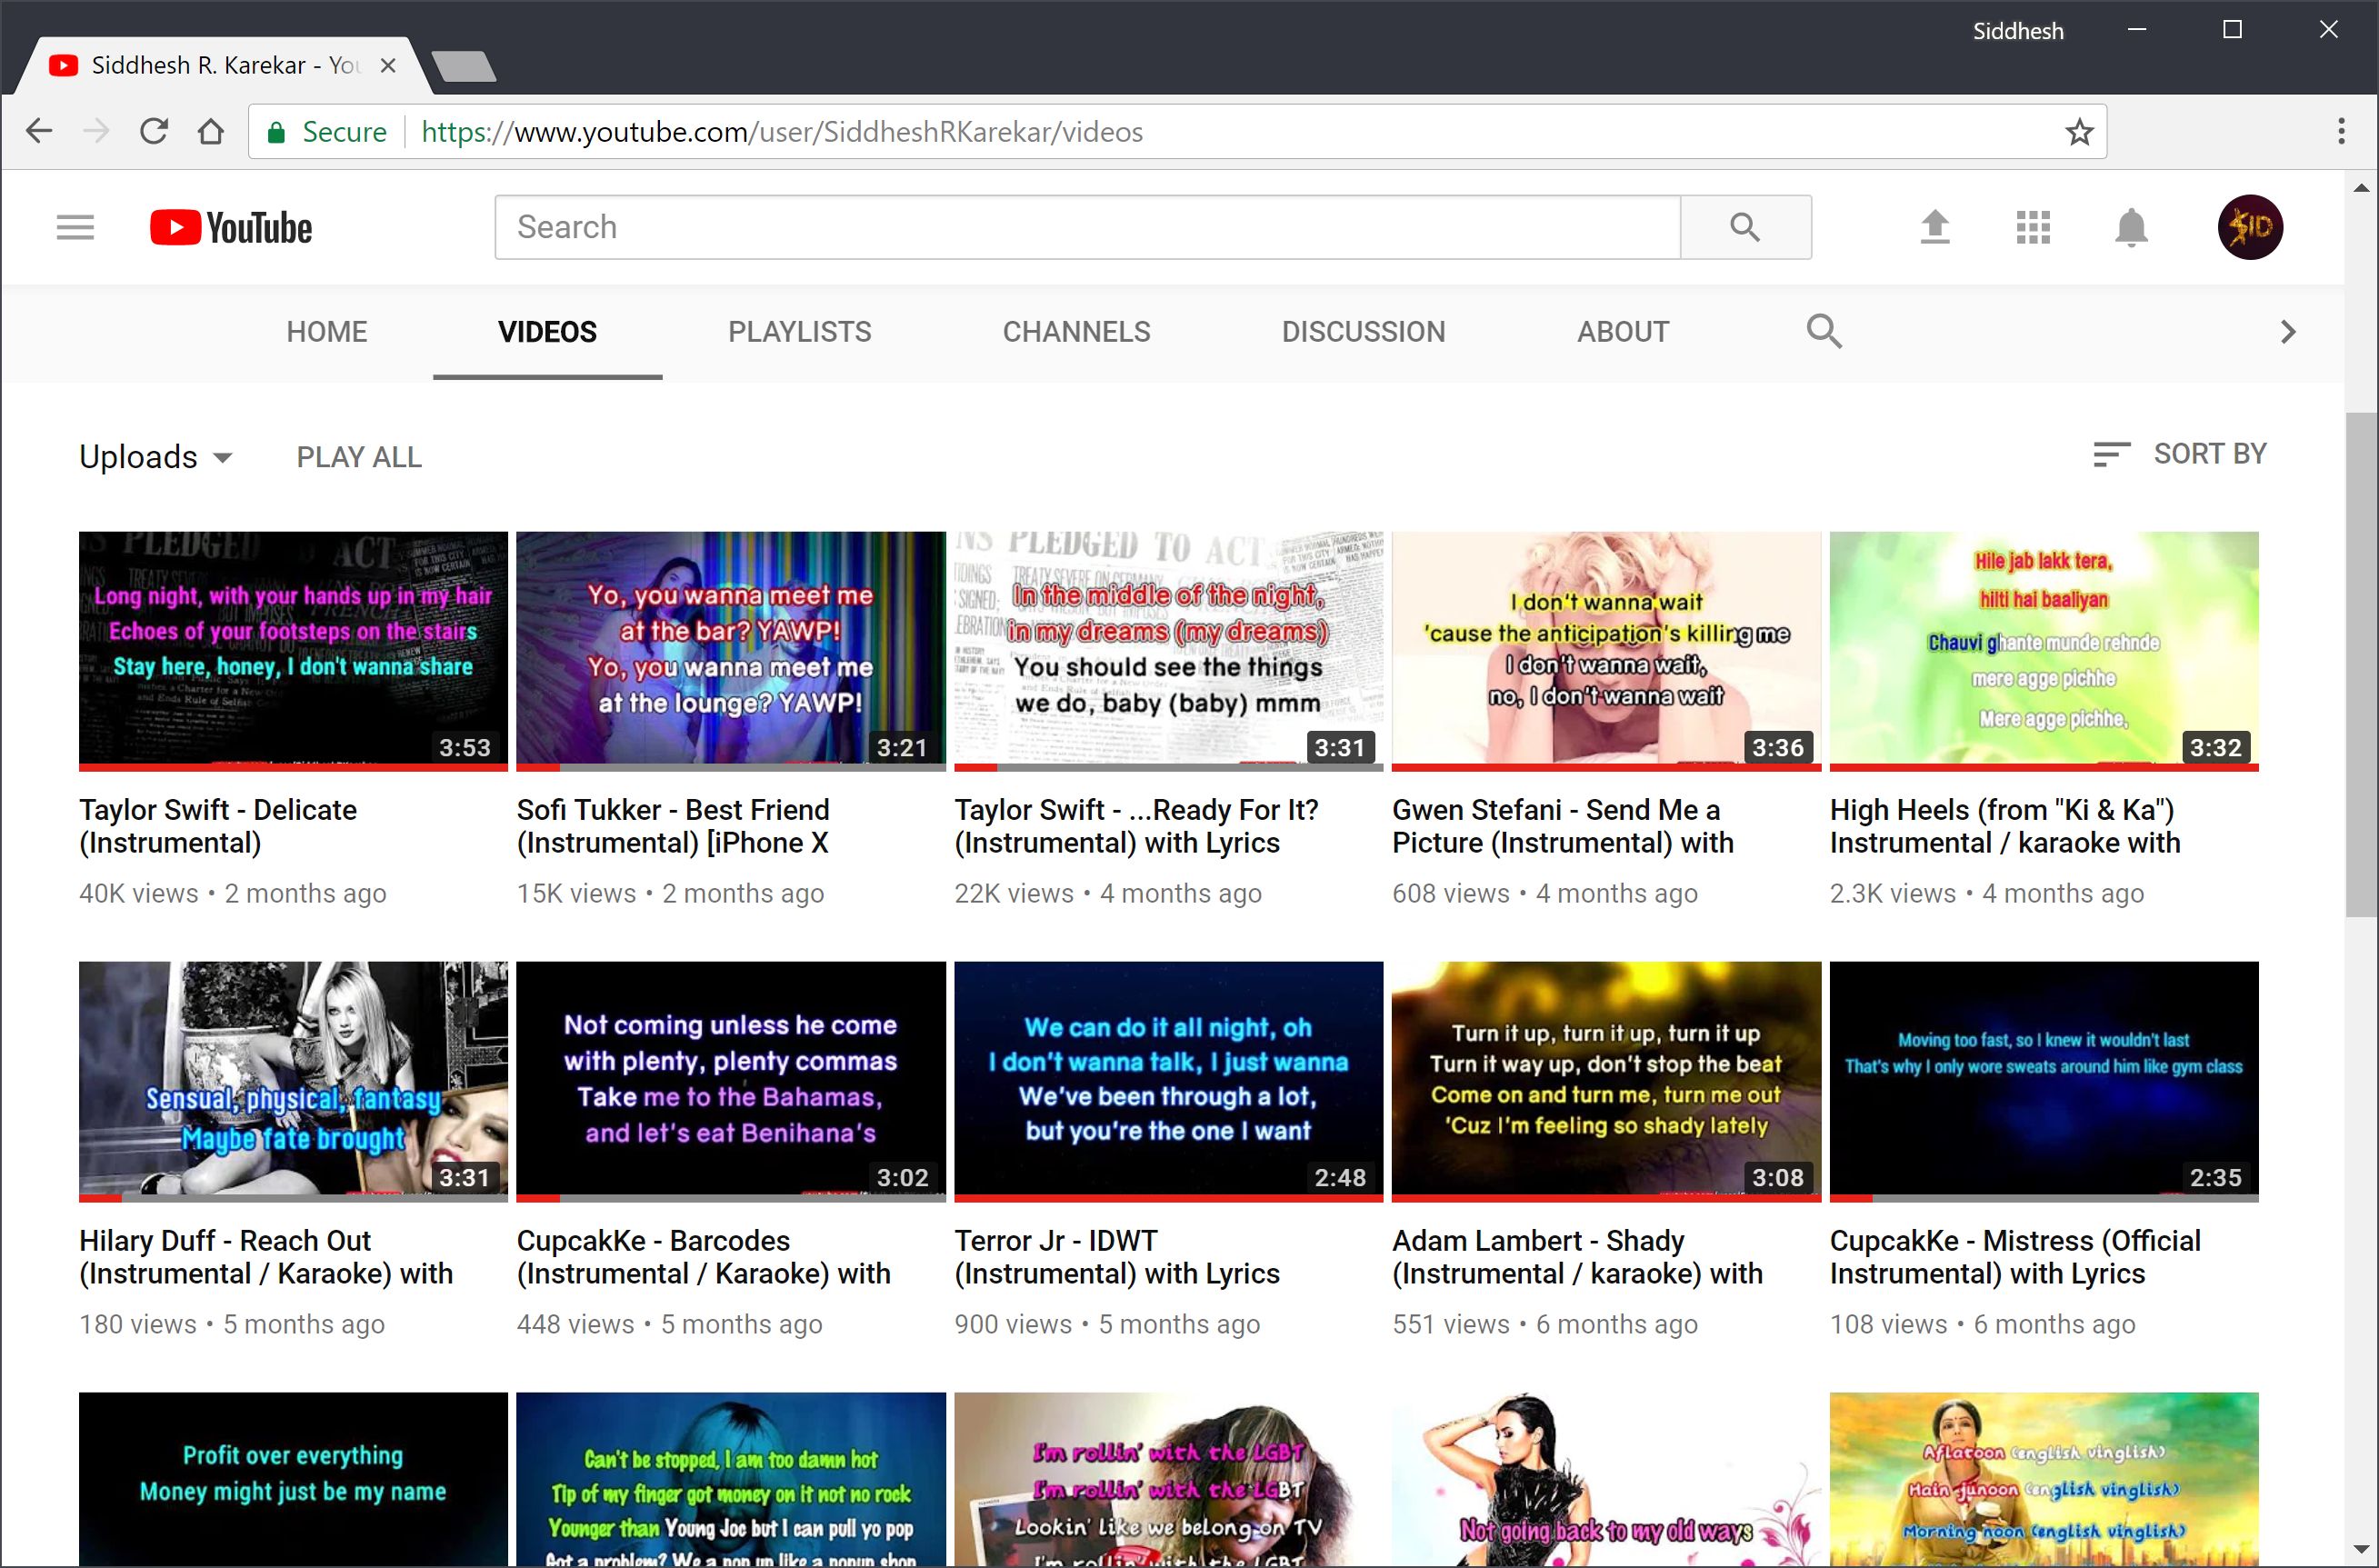Click title High Heels (from "Ki & Ka")
This screenshot has width=2379, height=1568.
pos(2005,826)
